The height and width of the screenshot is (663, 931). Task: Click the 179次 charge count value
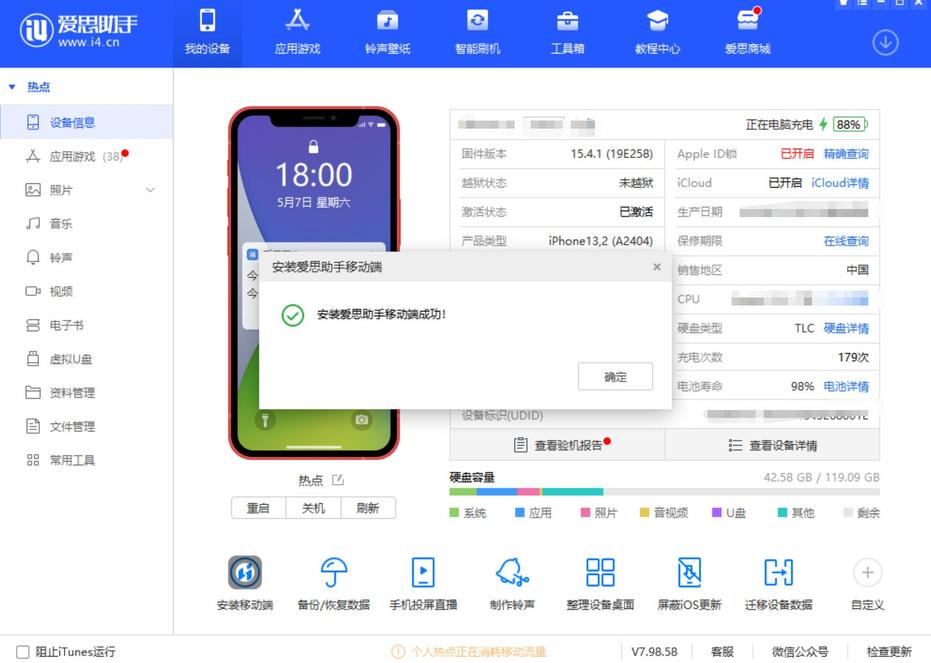click(853, 357)
